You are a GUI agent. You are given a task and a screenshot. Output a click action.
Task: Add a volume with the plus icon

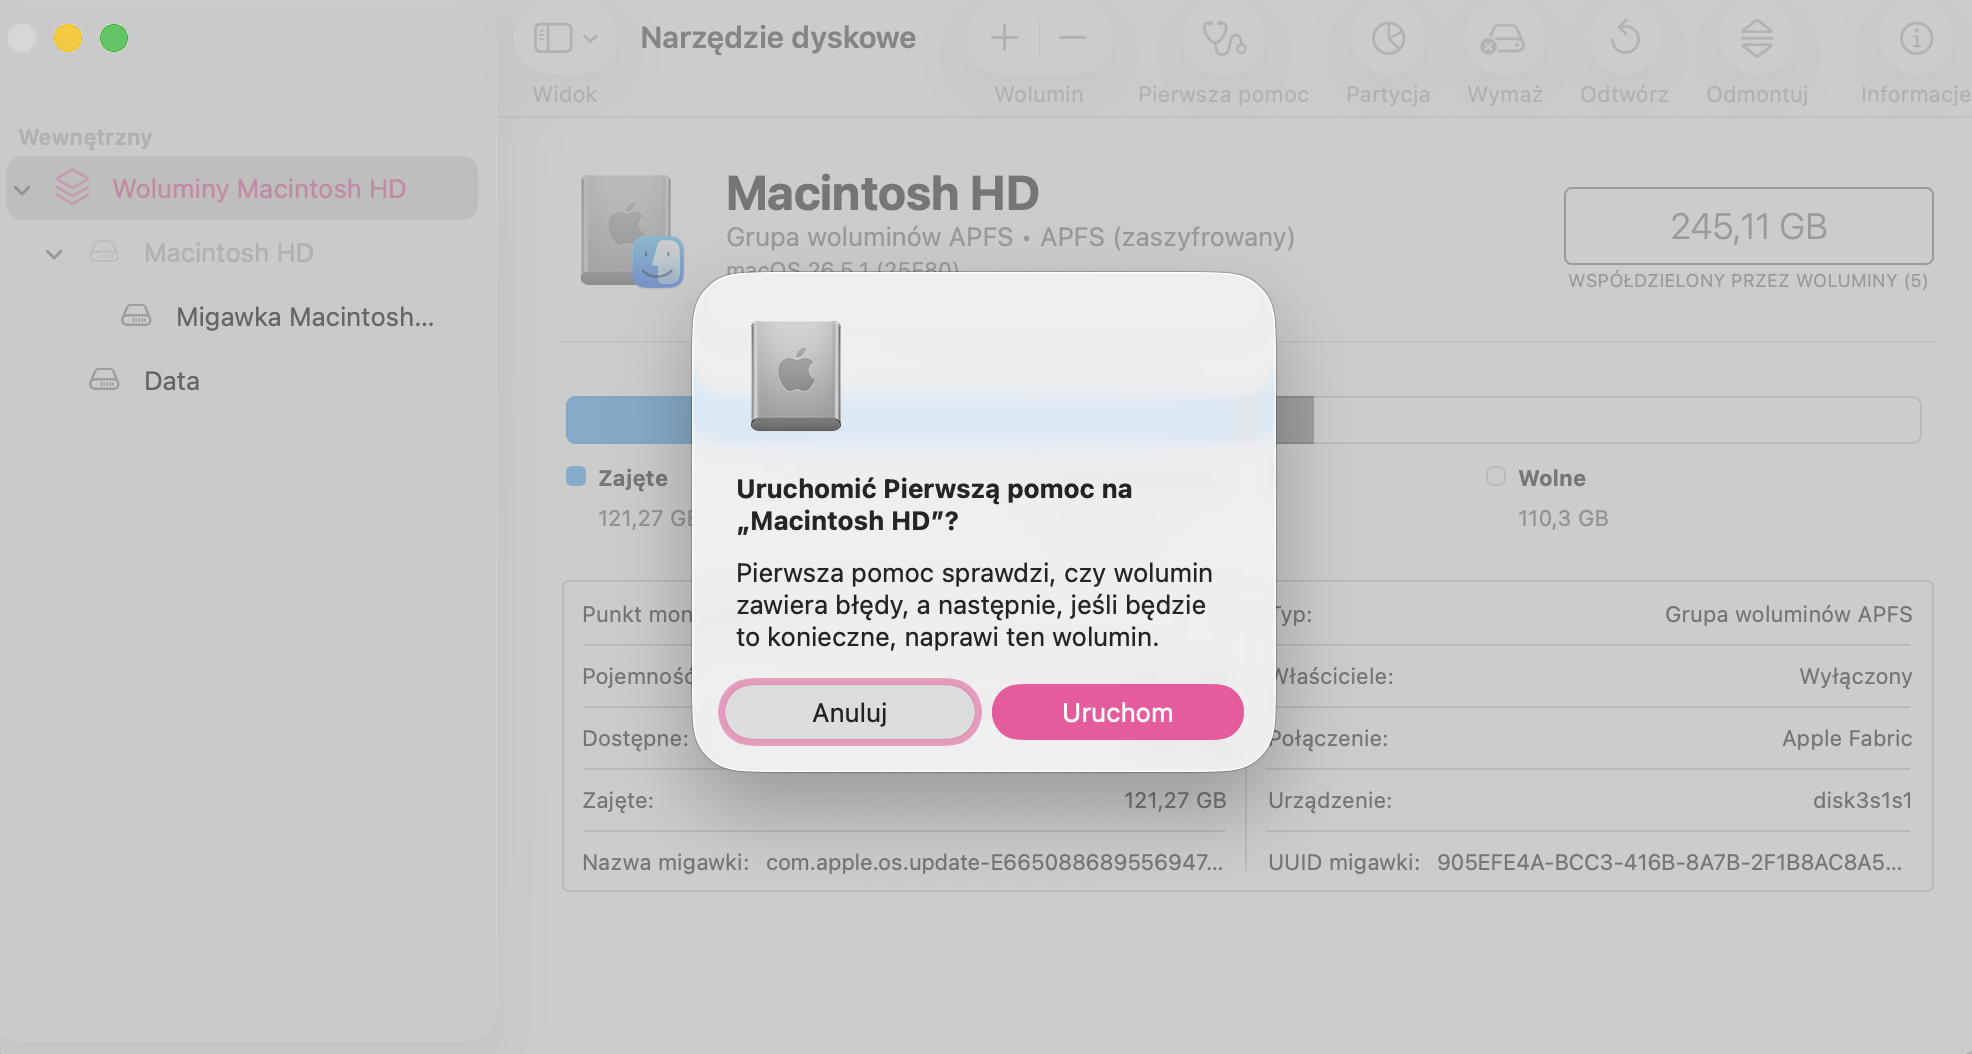pos(1004,39)
